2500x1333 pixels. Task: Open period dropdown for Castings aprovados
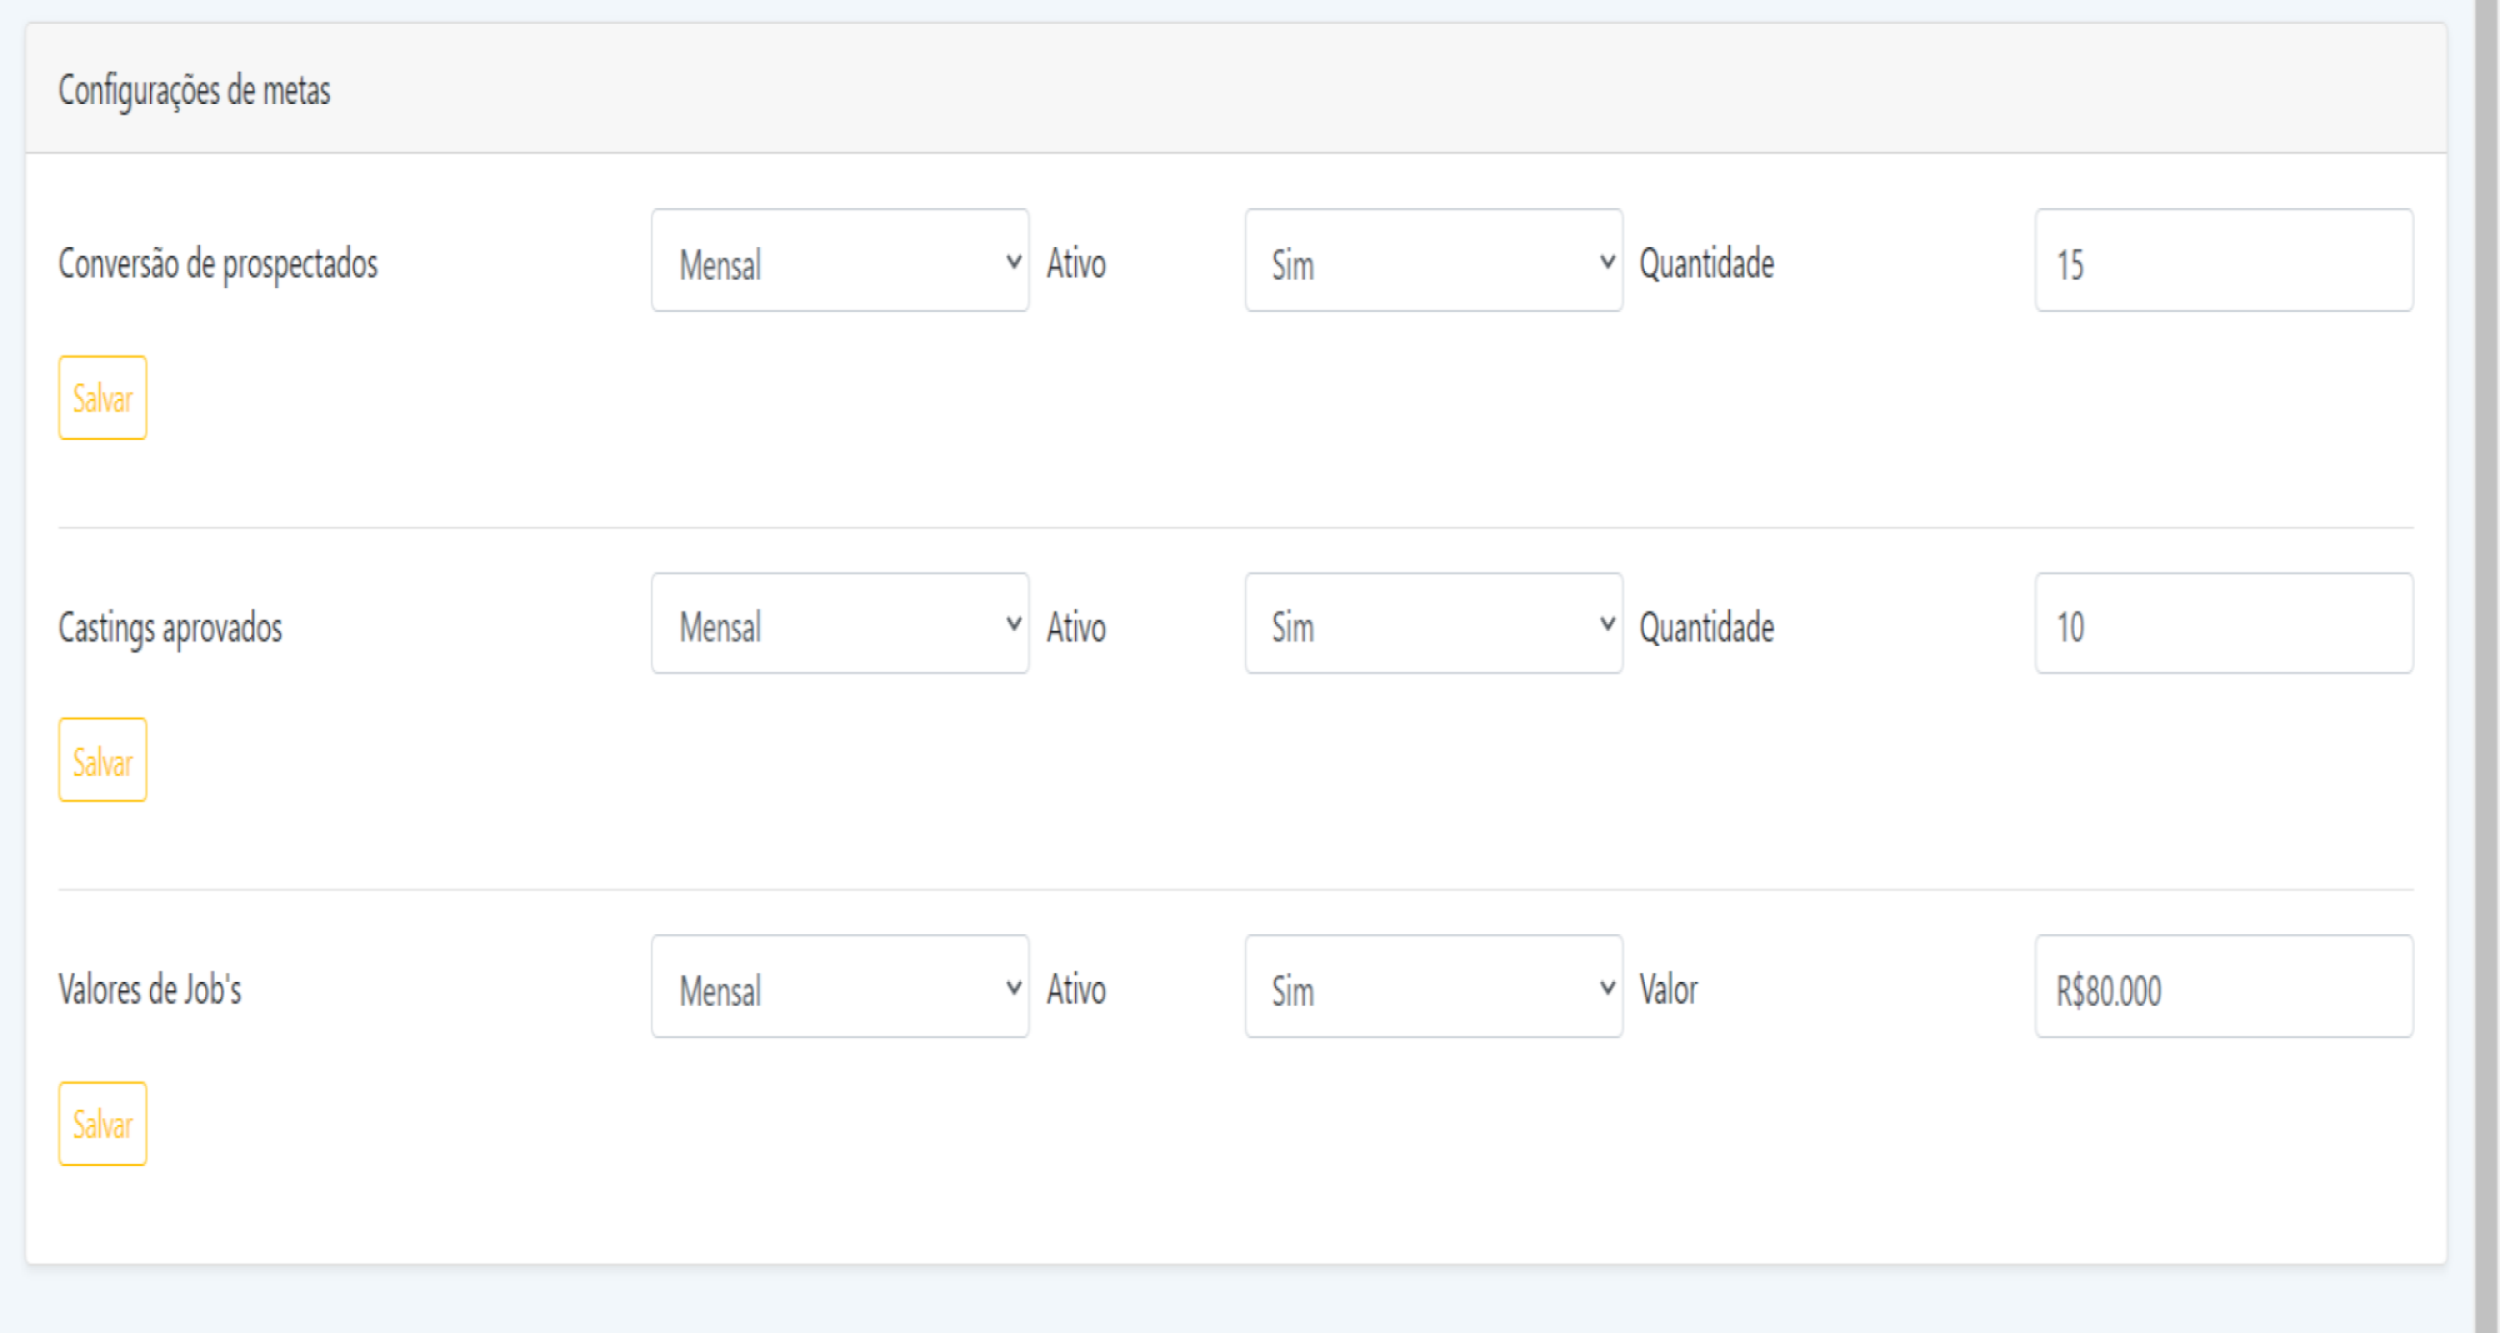839,624
